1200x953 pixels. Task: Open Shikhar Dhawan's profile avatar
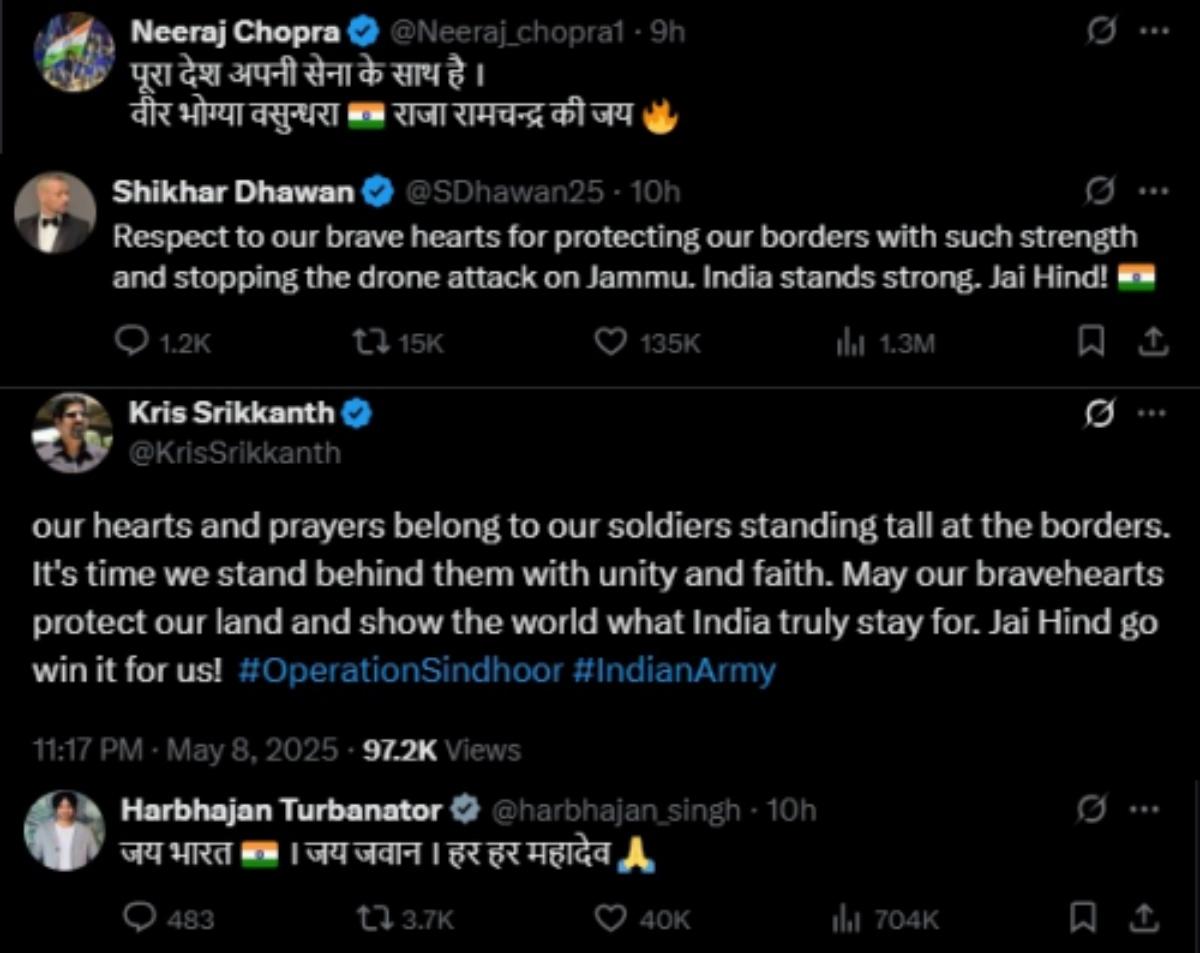click(56, 212)
